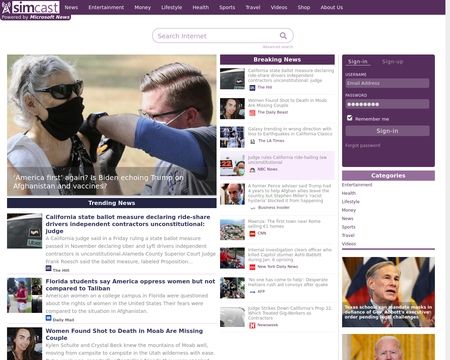The image size is (450, 360).
Task: Toggle the Remember me checkbox
Action: click(349, 118)
